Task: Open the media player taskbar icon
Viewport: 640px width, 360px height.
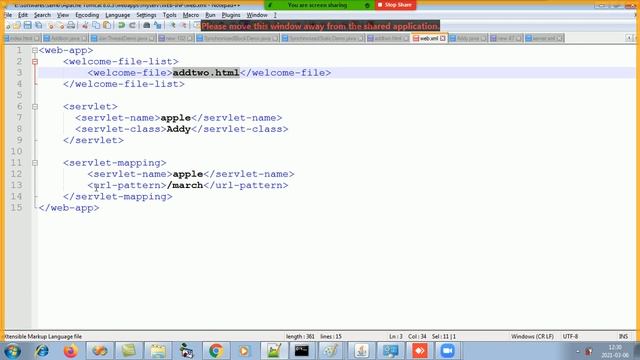Action: coord(244,351)
